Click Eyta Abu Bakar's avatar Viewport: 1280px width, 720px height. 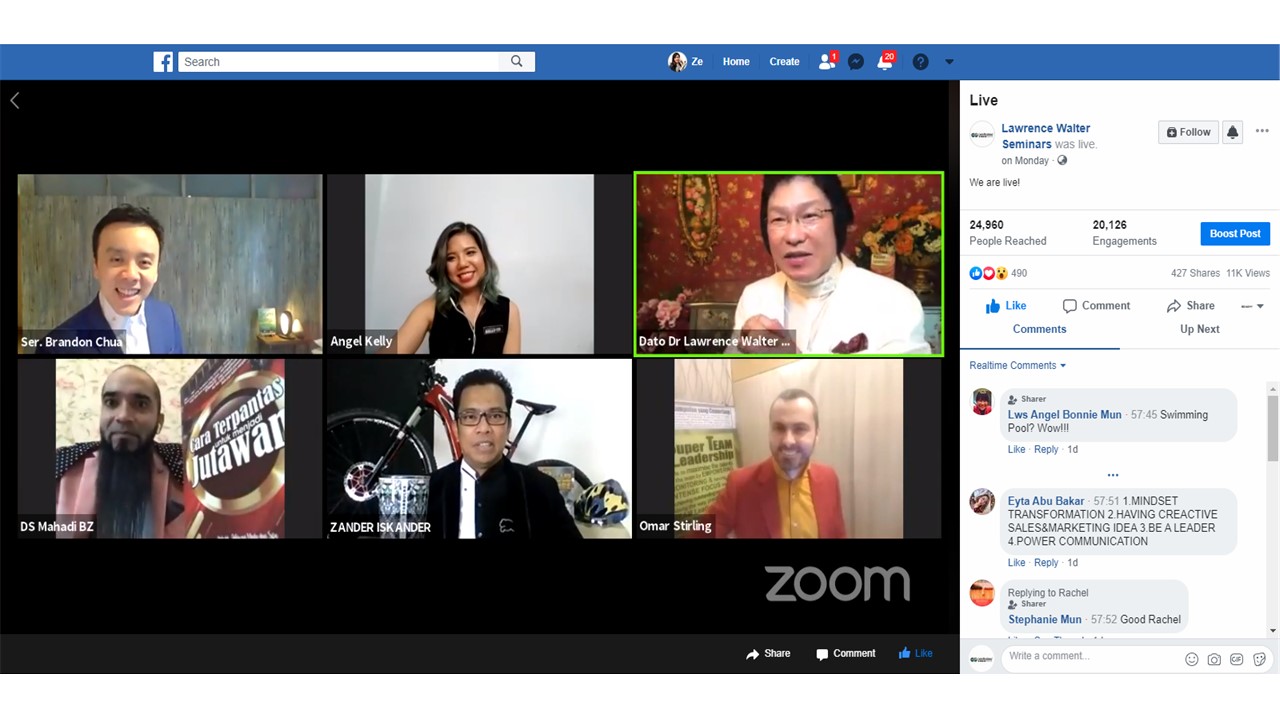982,502
